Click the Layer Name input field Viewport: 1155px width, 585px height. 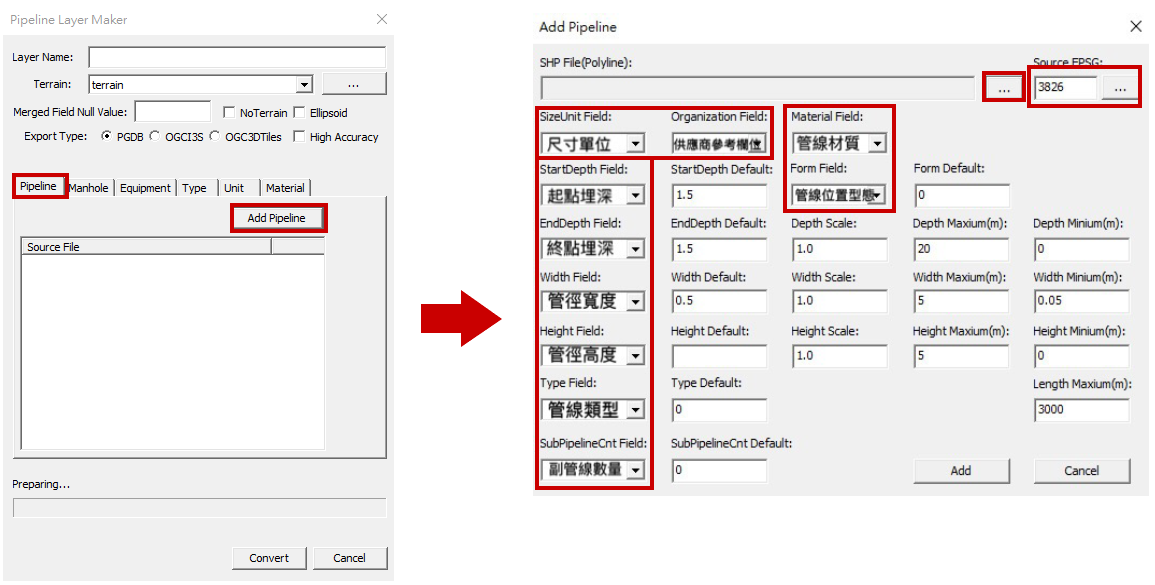pos(236,57)
